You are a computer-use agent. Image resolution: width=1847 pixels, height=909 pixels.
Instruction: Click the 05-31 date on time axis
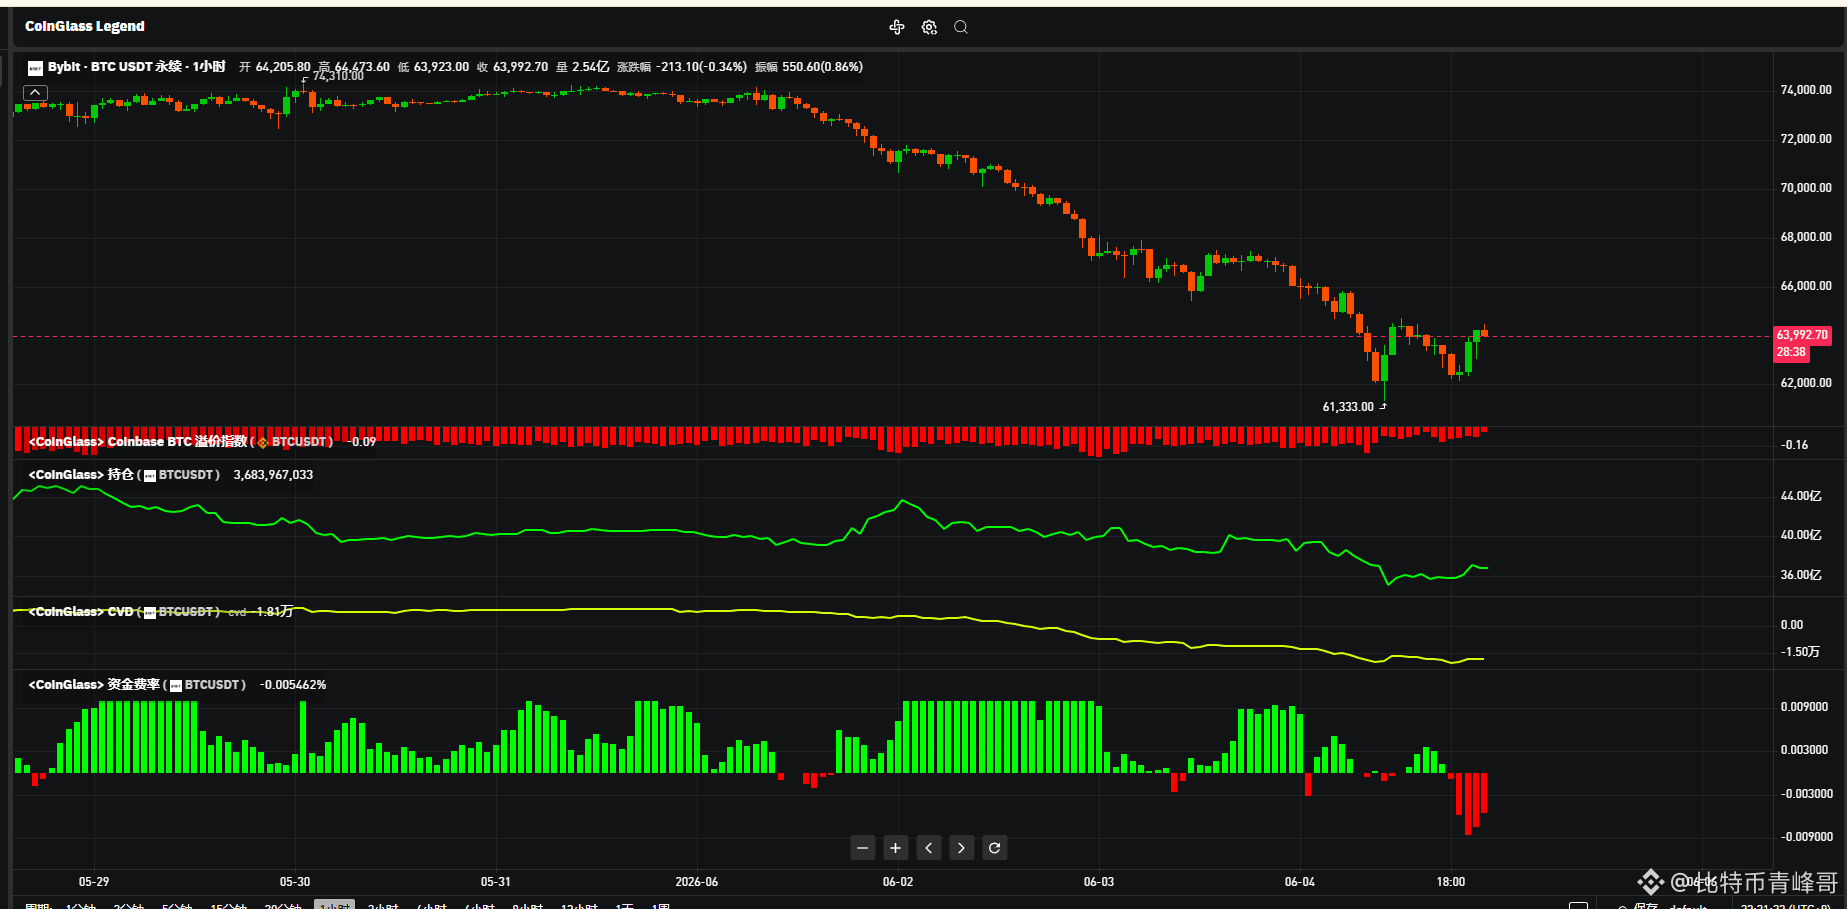pos(496,882)
